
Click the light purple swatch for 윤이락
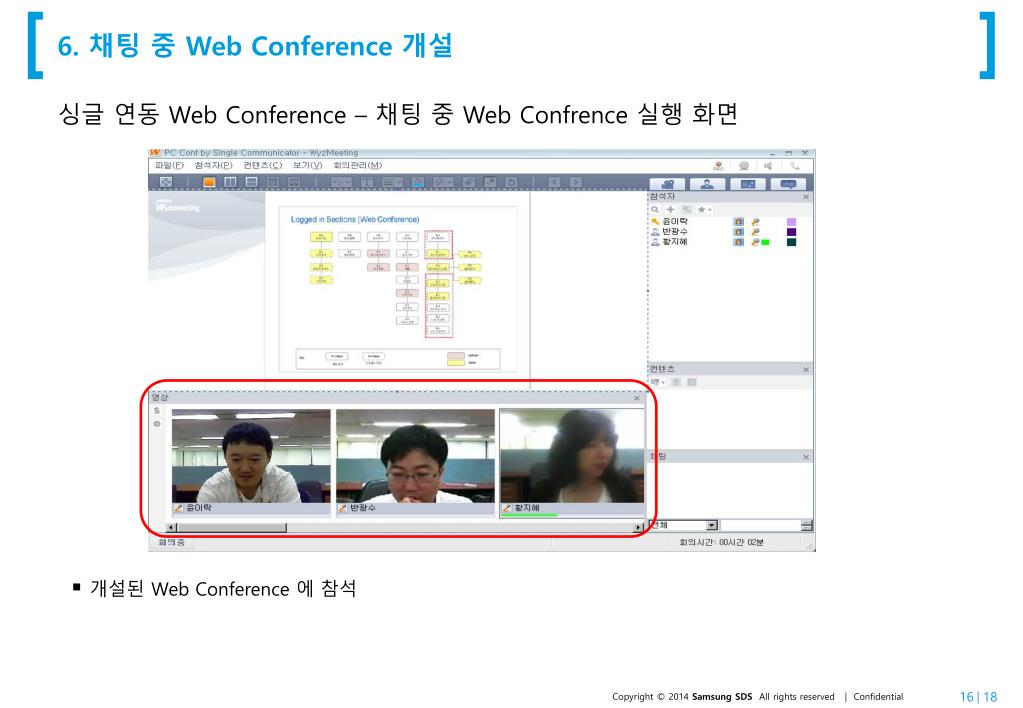tap(791, 222)
